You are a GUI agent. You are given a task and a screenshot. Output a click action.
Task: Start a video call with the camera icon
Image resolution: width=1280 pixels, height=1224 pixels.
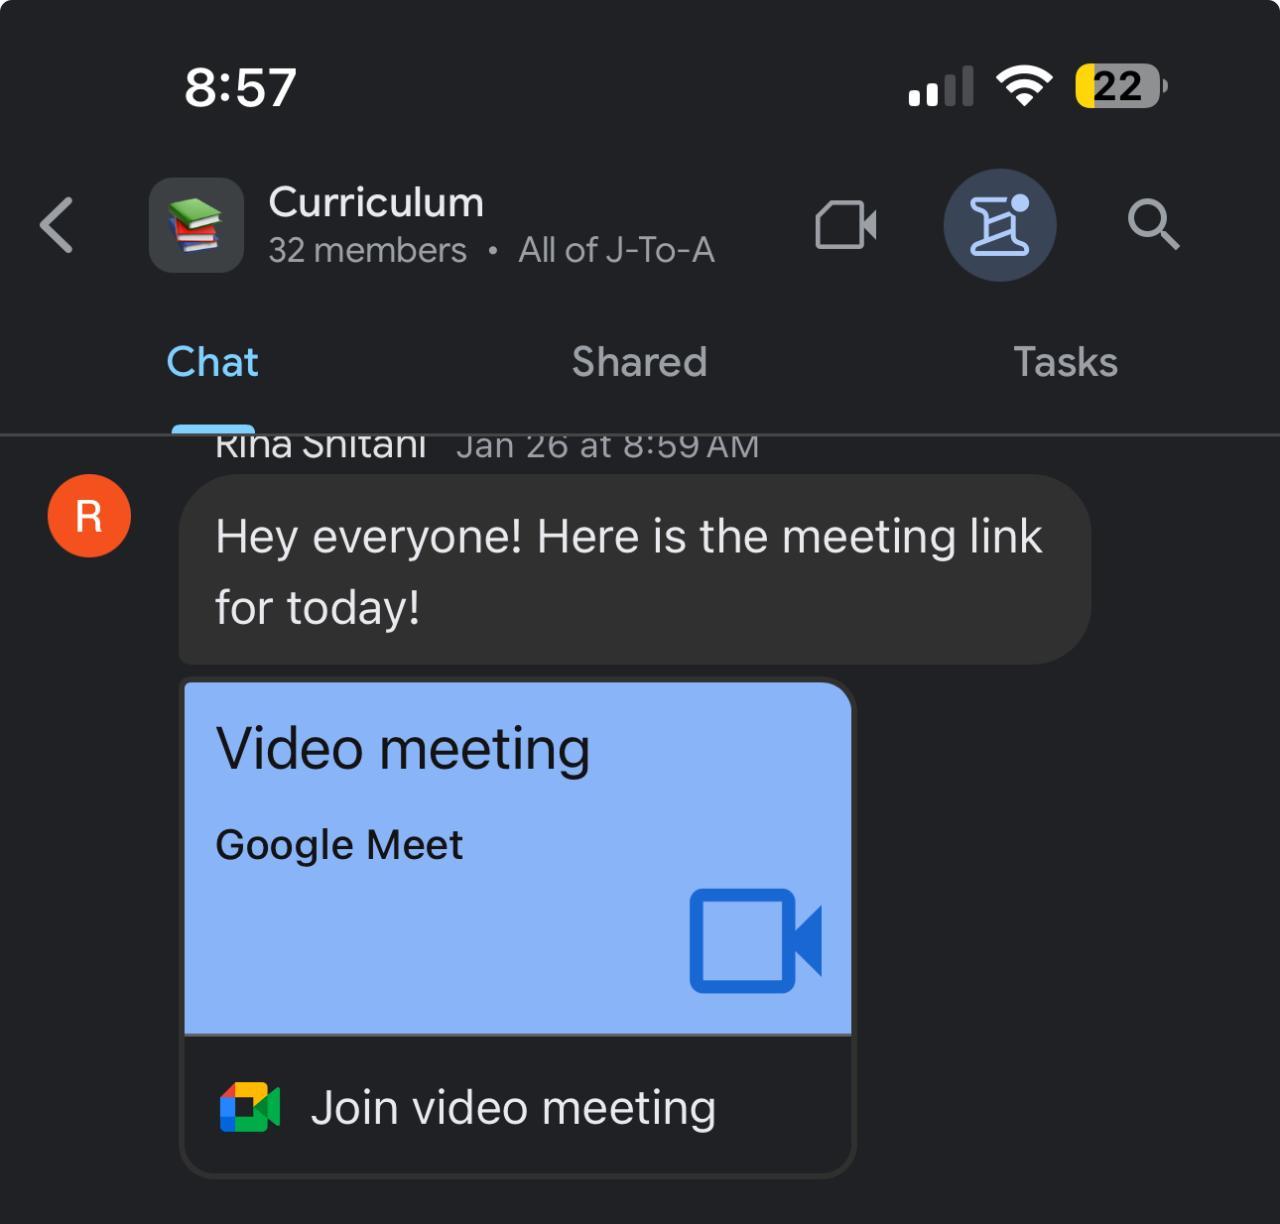(846, 225)
